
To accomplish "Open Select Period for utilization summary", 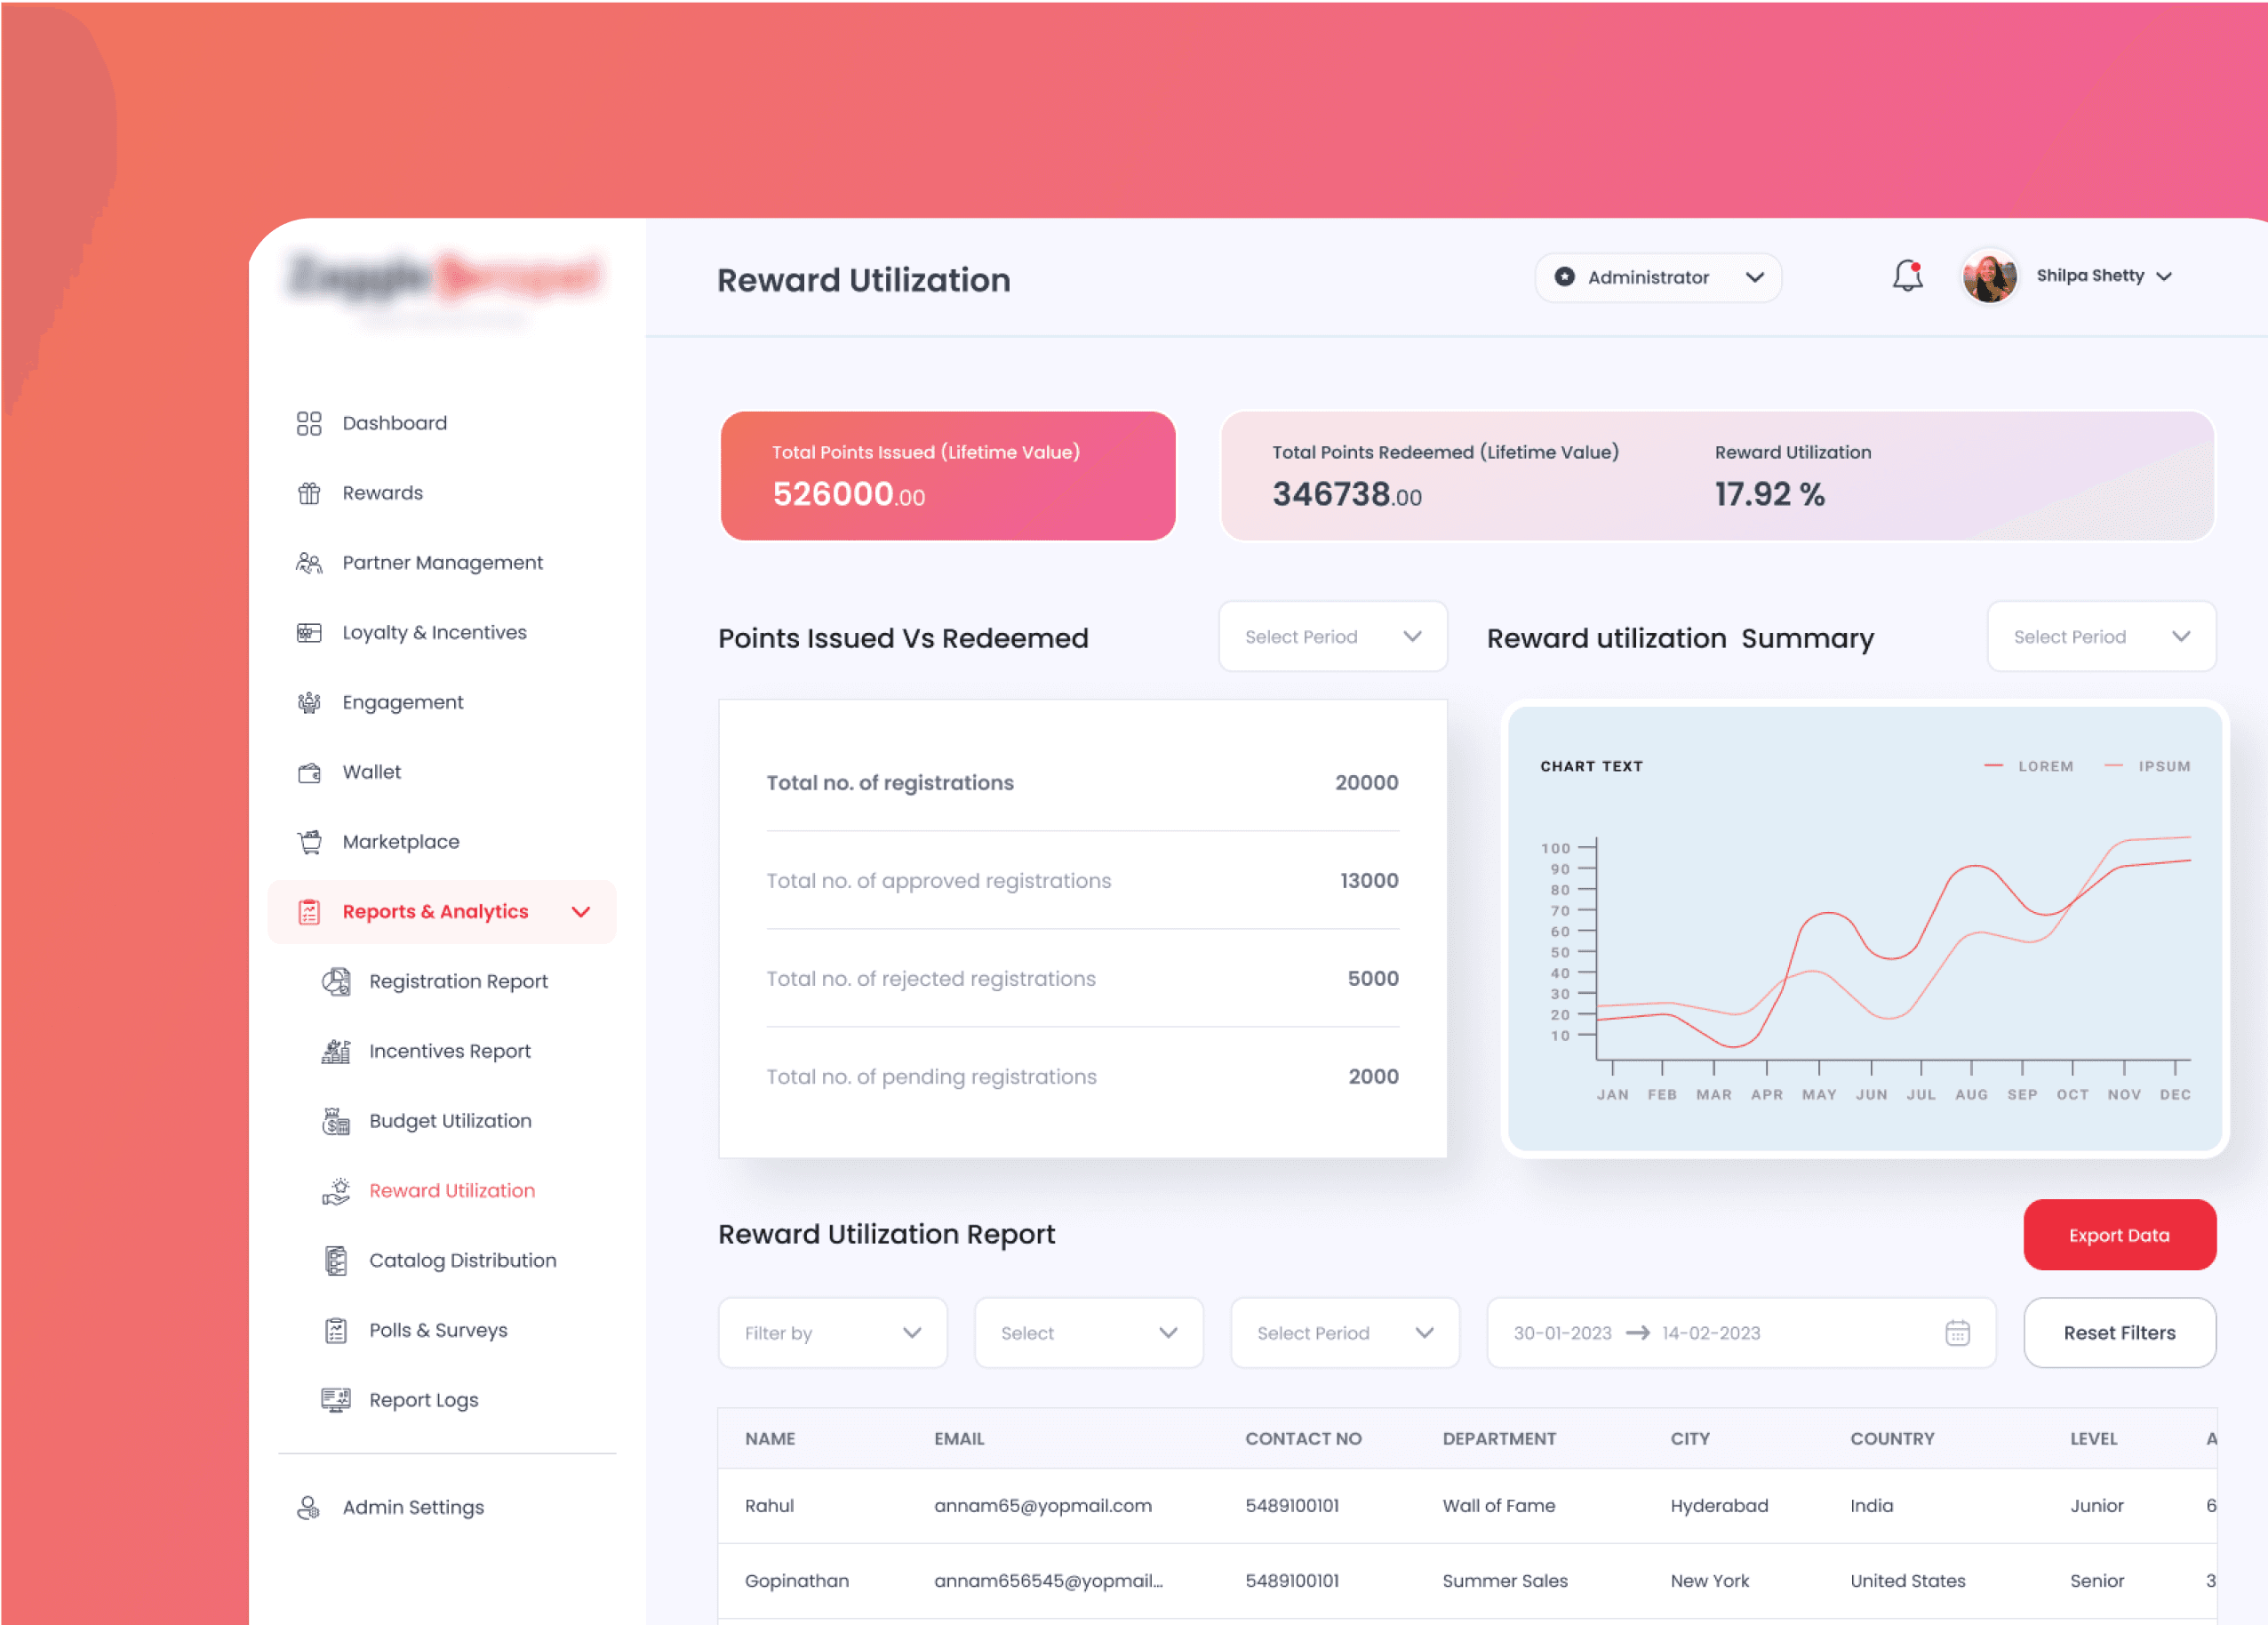I will point(2101,637).
